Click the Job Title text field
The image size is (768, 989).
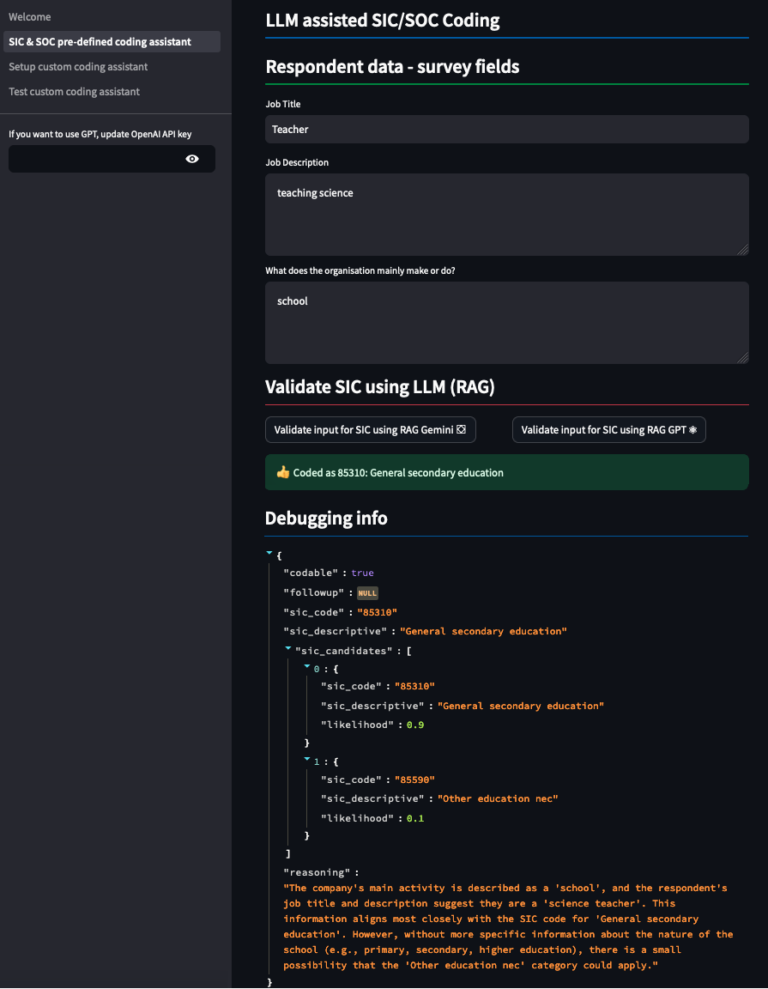pyautogui.click(x=506, y=129)
